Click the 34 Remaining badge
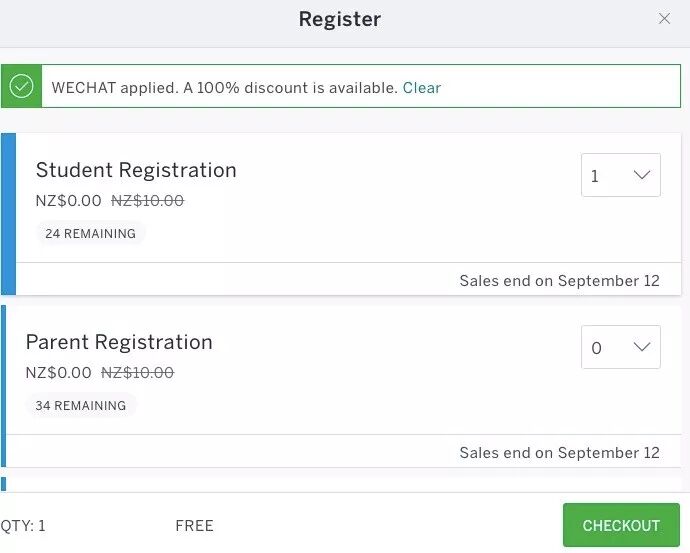Viewport: 690px width, 553px height. (80, 406)
